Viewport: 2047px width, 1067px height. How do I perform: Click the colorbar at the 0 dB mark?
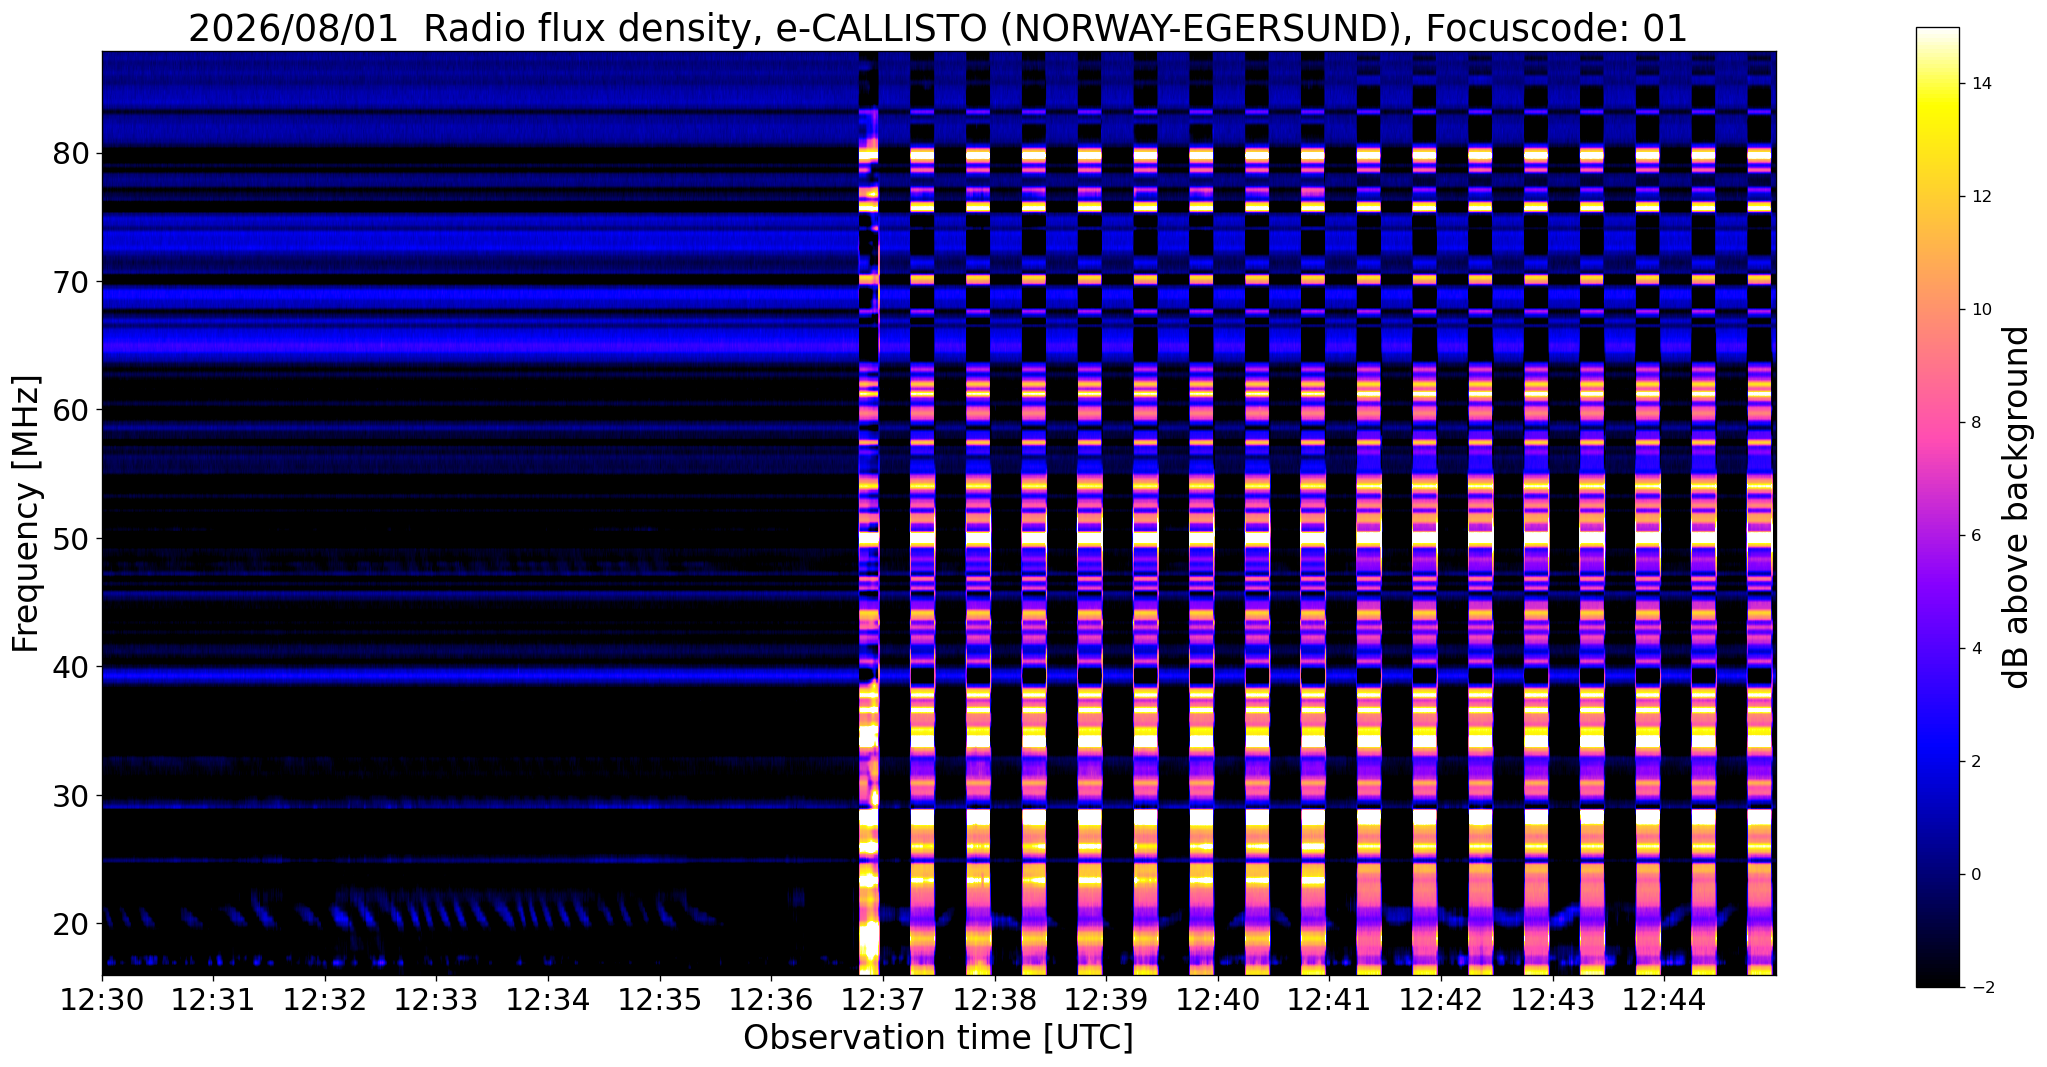point(1937,875)
